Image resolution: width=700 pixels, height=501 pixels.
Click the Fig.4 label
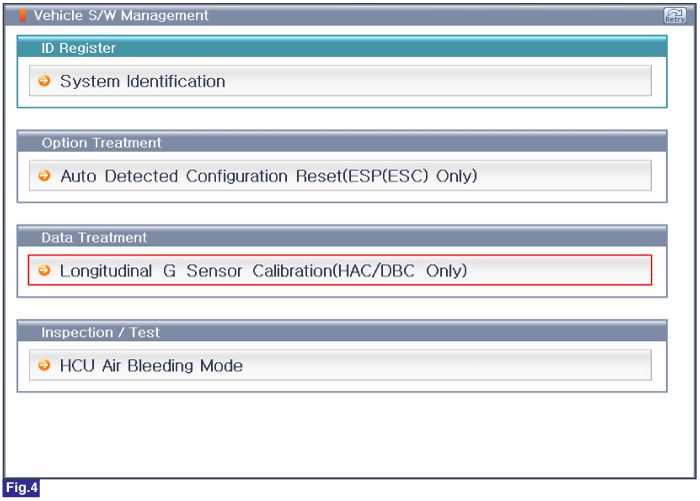coord(21,488)
